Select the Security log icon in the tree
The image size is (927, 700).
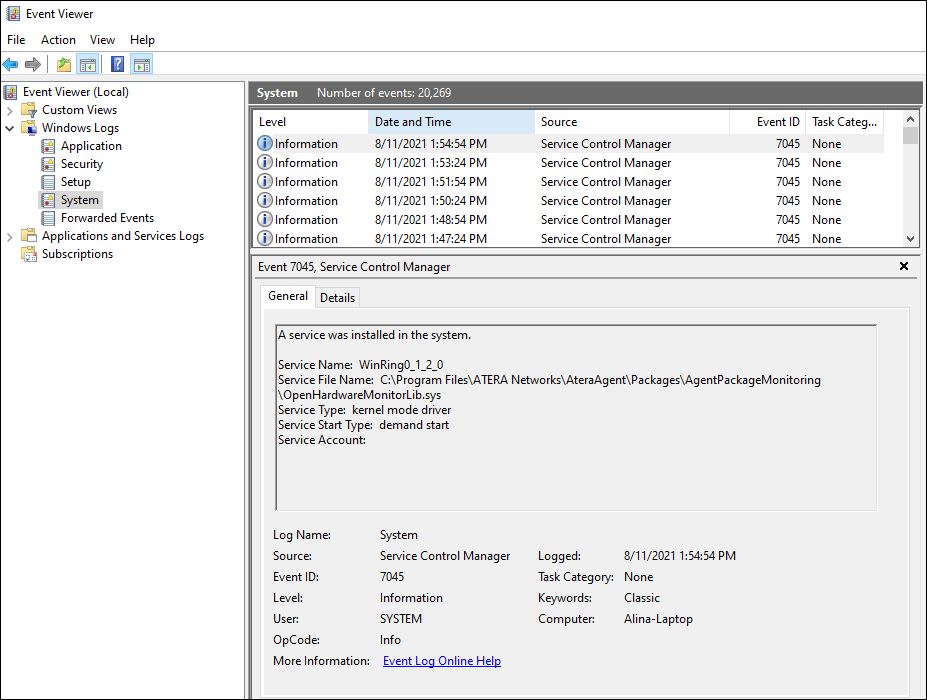(48, 164)
